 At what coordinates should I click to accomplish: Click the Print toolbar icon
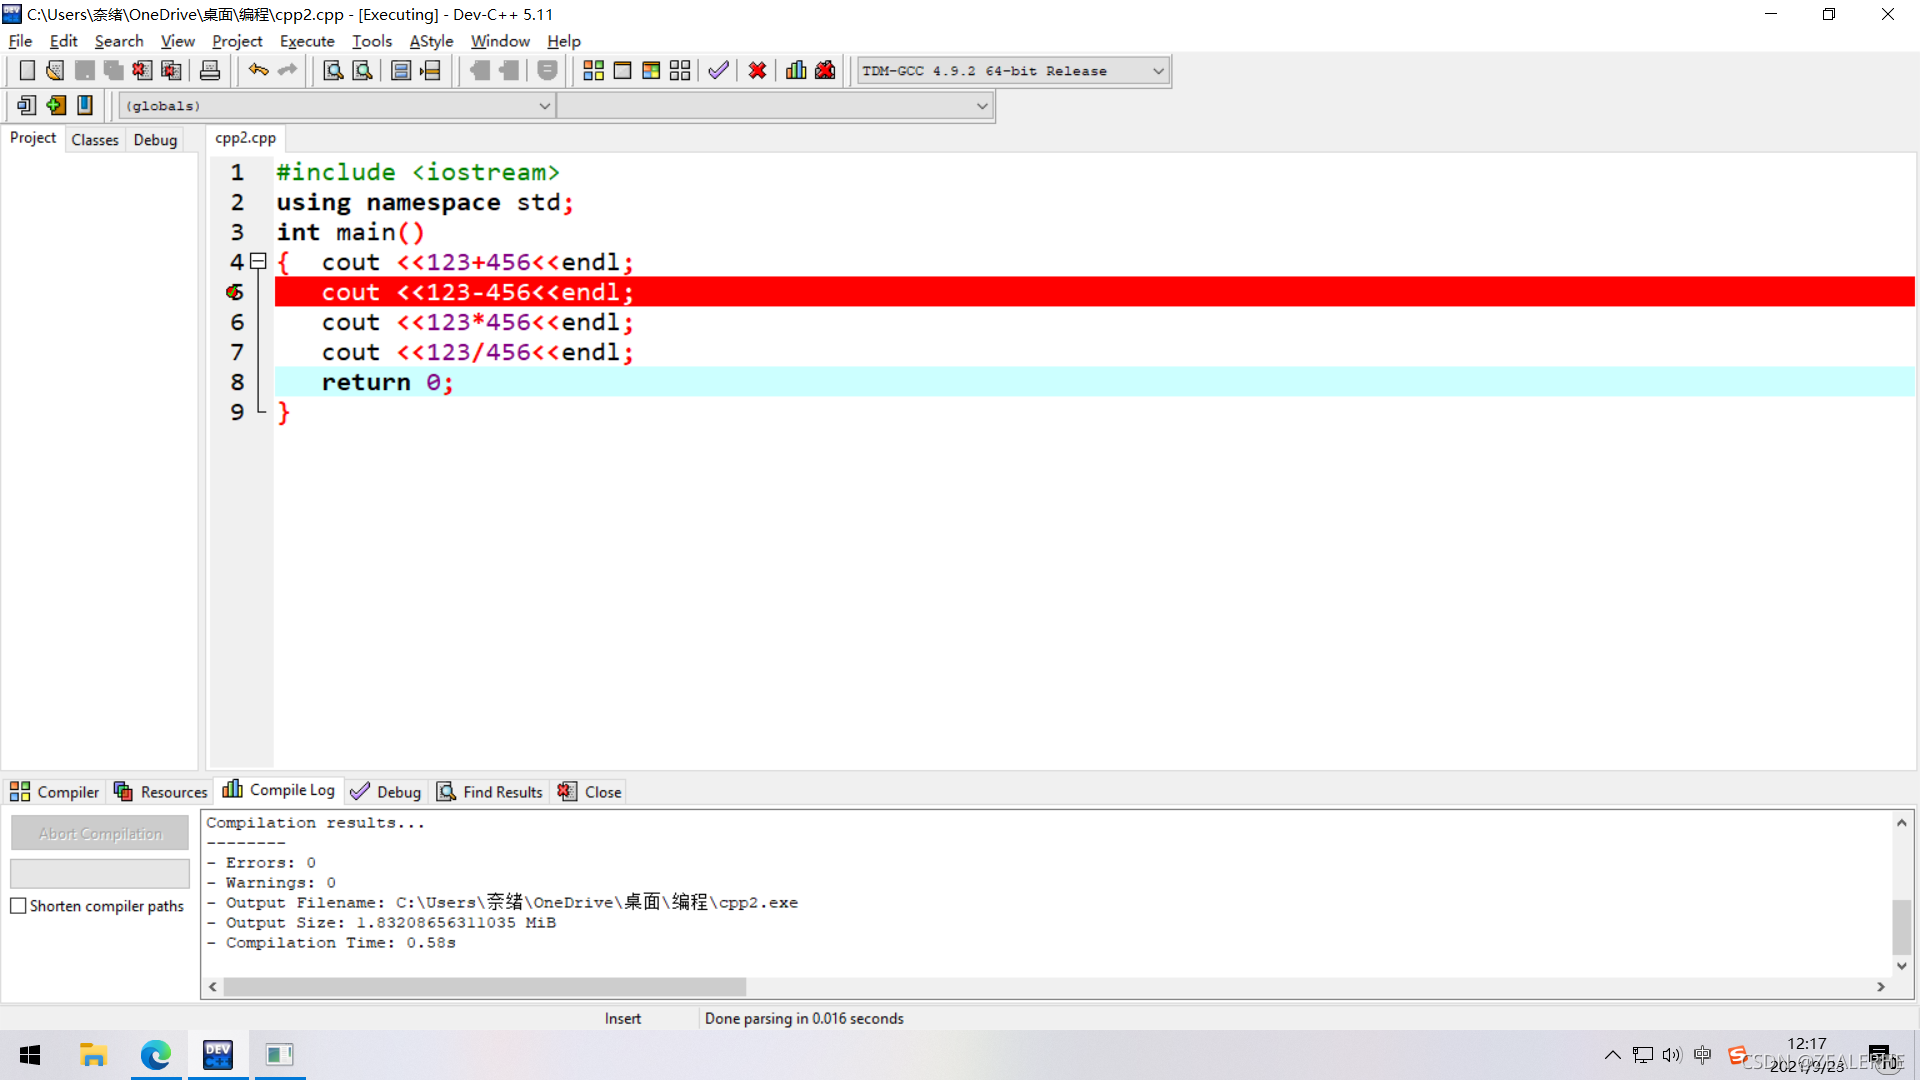210,71
